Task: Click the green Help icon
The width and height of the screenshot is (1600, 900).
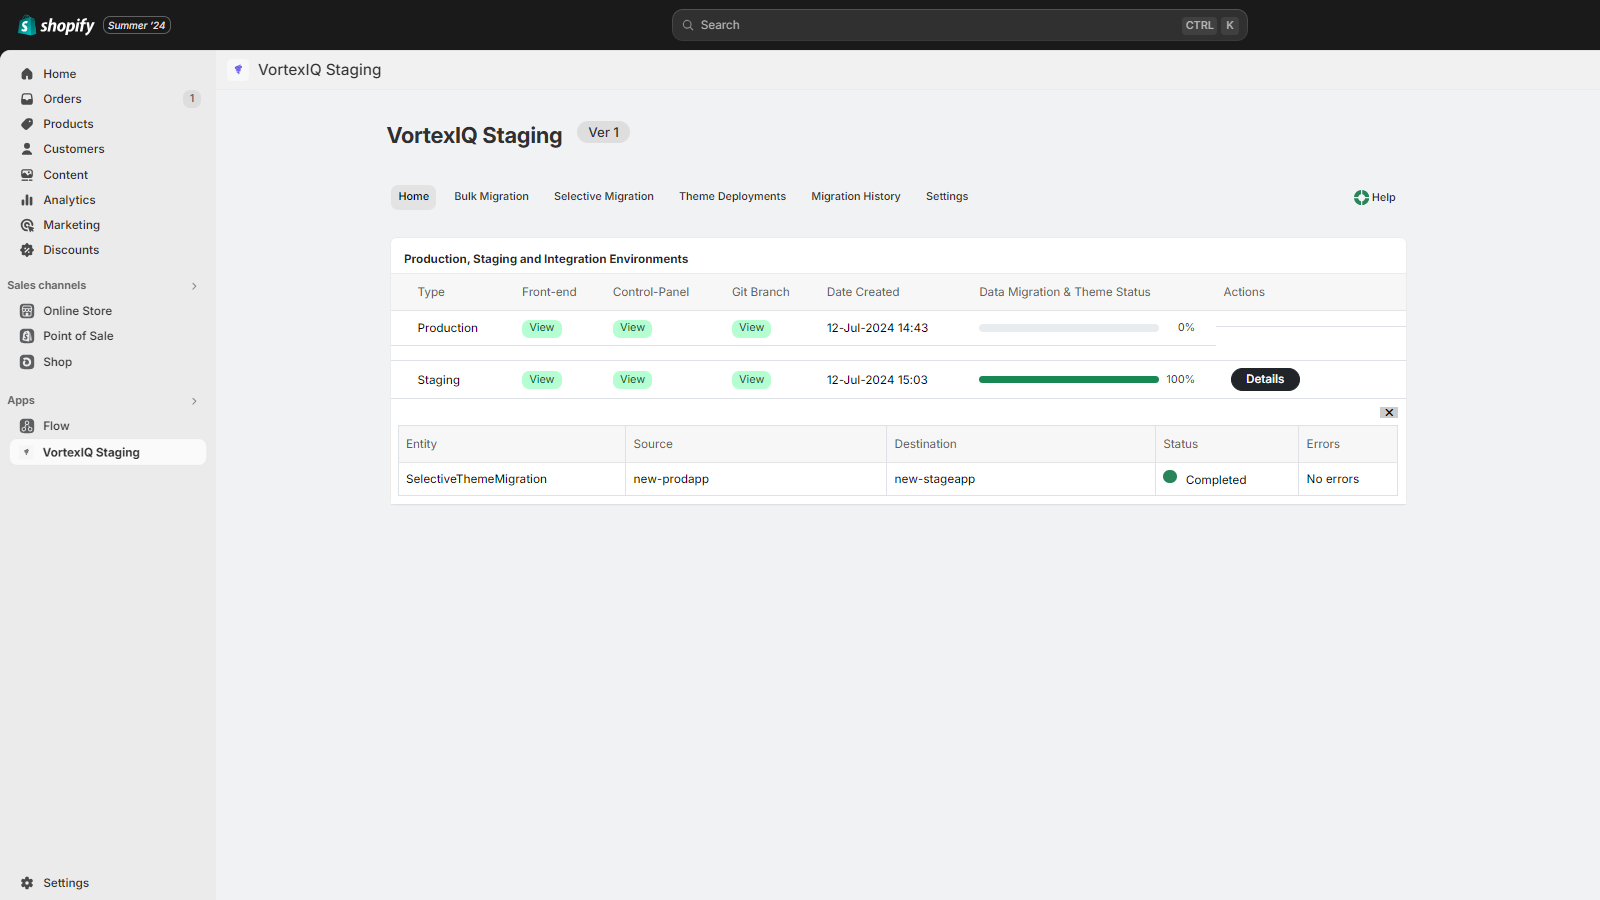Action: tap(1361, 198)
